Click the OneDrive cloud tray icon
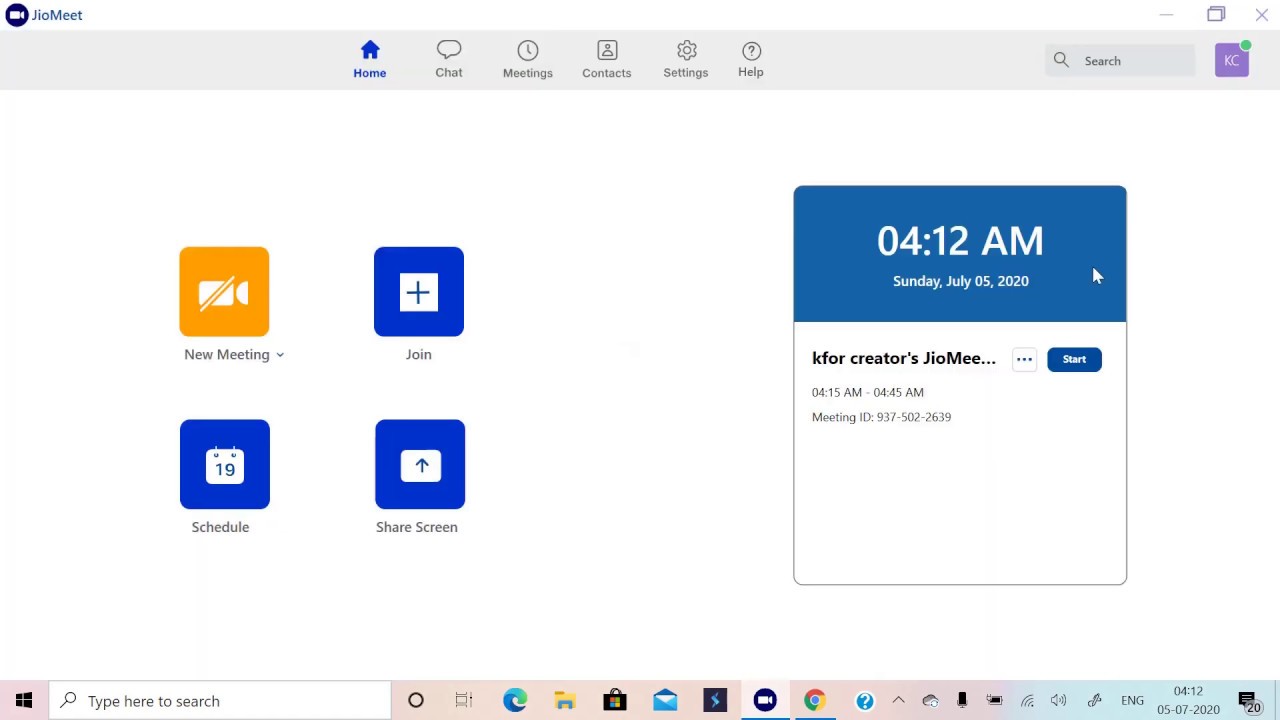 (x=930, y=701)
